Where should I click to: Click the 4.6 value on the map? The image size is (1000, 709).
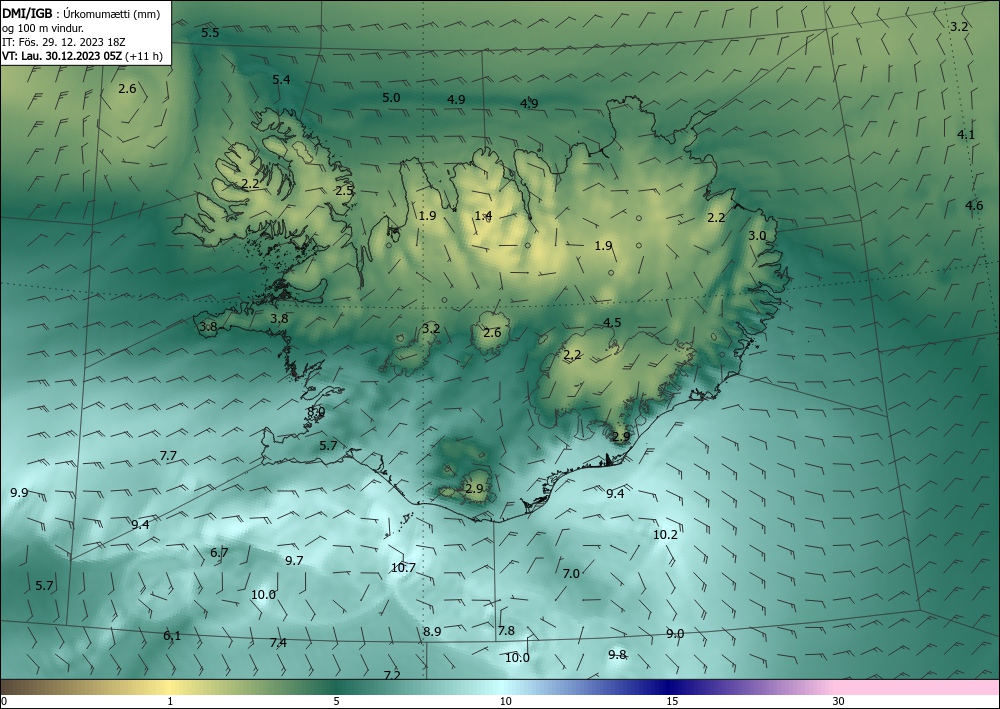(974, 205)
